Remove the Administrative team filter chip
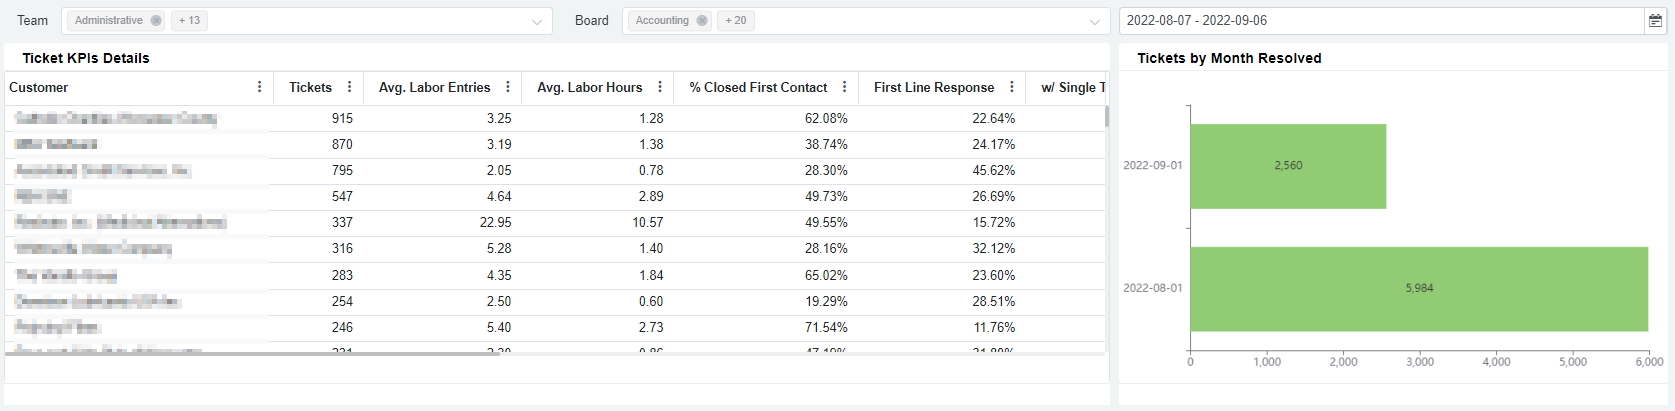This screenshot has height=411, width=1675. 156,21
